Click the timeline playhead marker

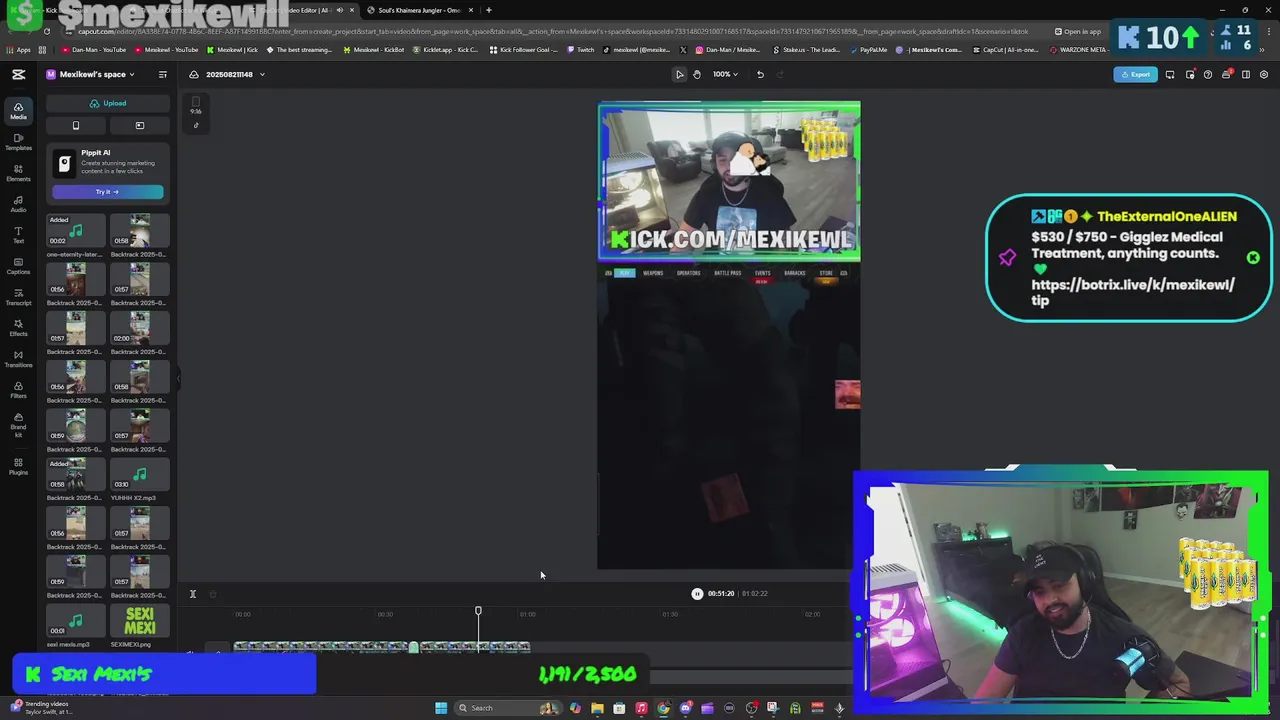(x=478, y=610)
